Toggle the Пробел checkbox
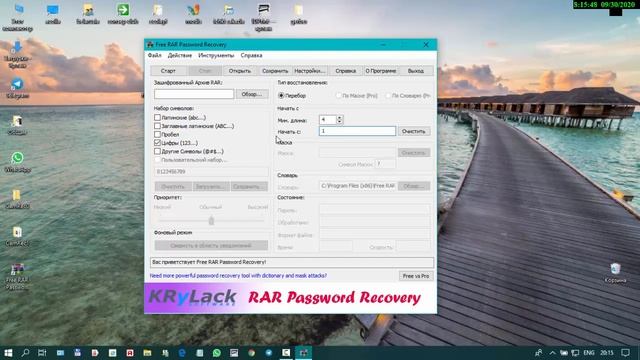The height and width of the screenshot is (360, 640). [x=157, y=134]
